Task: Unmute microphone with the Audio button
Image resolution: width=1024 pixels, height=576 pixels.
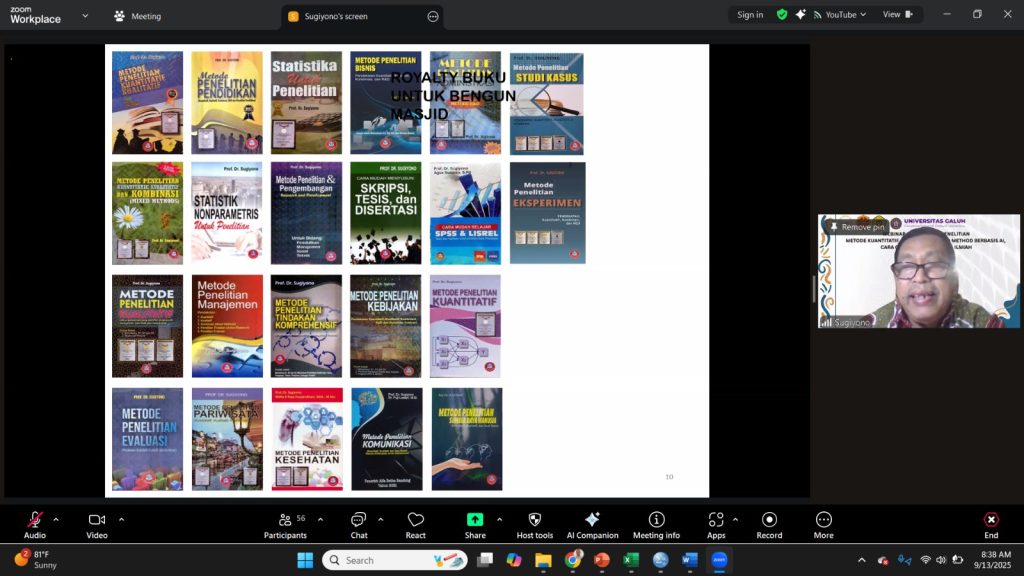Action: coord(35,524)
